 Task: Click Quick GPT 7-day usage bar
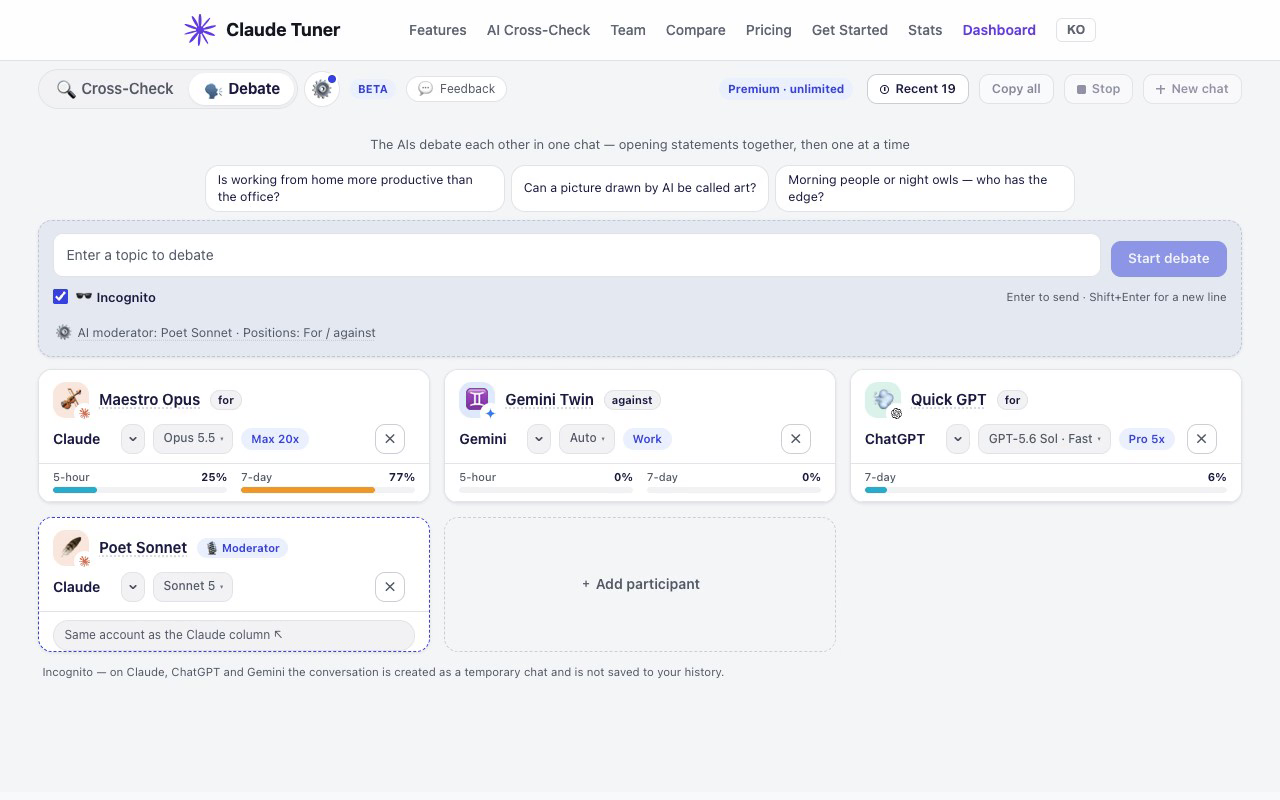coord(1046,490)
